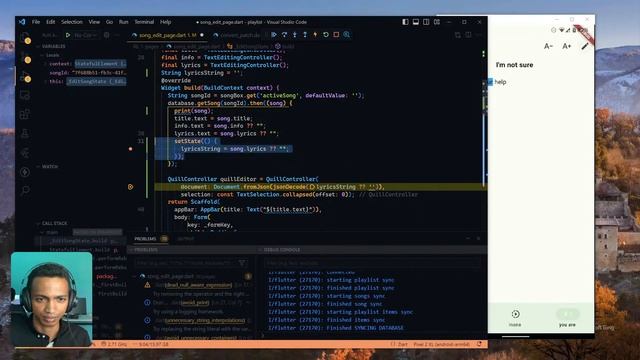Collapse the VARIABLES section
640x360 pixels.
(53, 47)
